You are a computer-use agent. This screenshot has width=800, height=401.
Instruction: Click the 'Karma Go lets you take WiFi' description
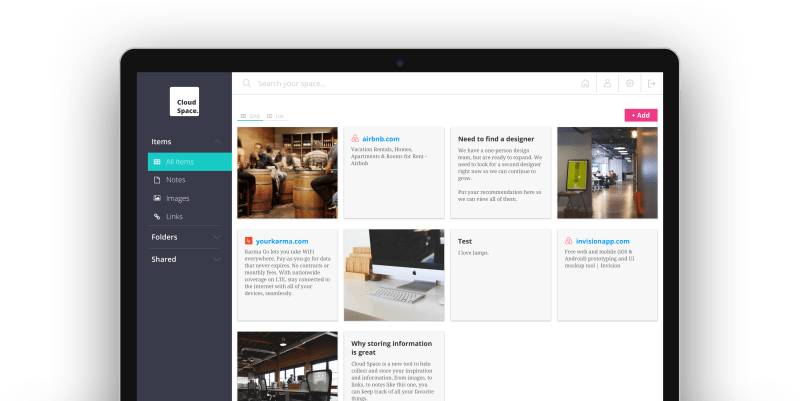pyautogui.click(x=287, y=272)
